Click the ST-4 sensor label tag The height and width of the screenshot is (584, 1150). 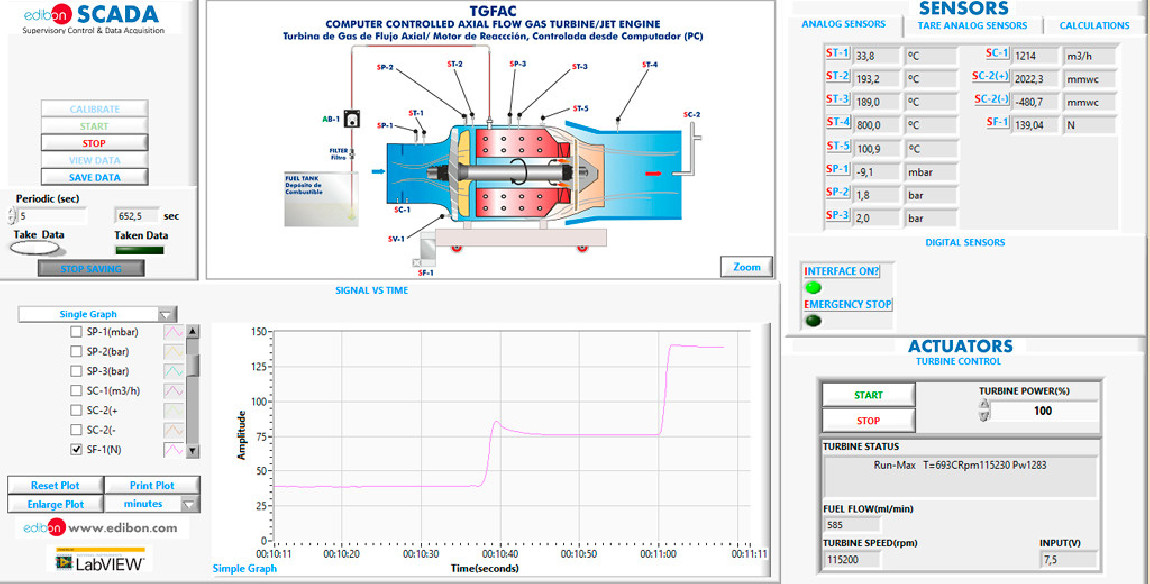tap(838, 123)
